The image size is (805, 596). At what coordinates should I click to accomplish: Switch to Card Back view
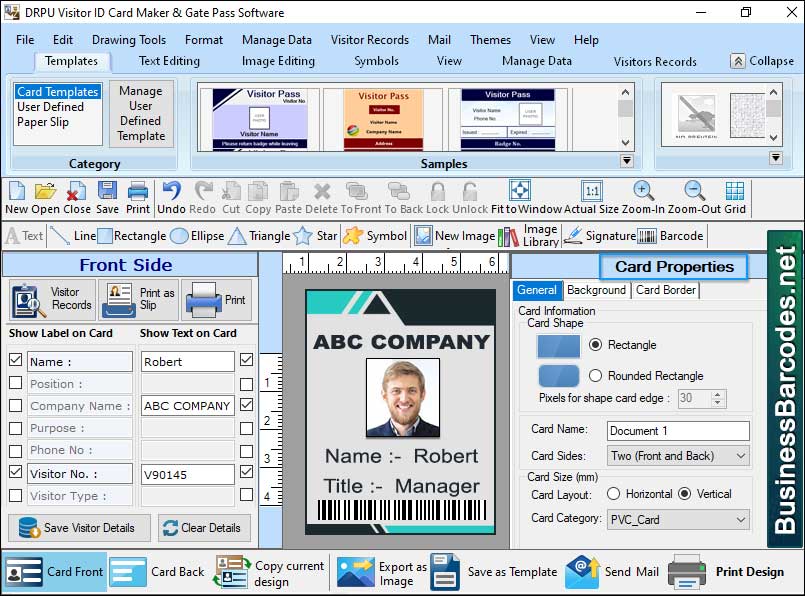pos(157,572)
